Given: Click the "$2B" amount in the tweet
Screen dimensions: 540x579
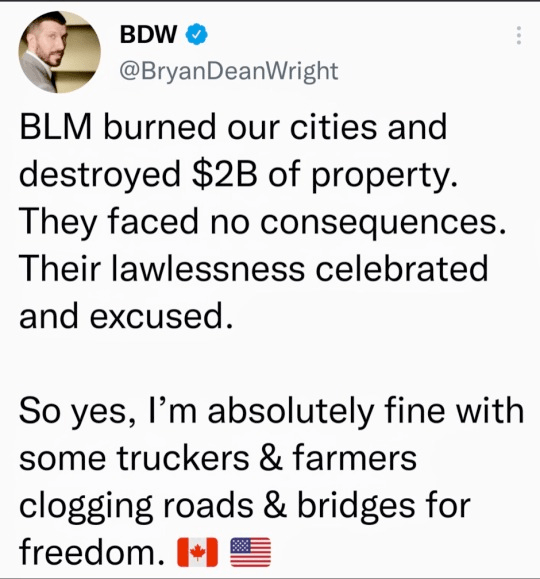Looking at the screenshot, I should coord(224,174).
